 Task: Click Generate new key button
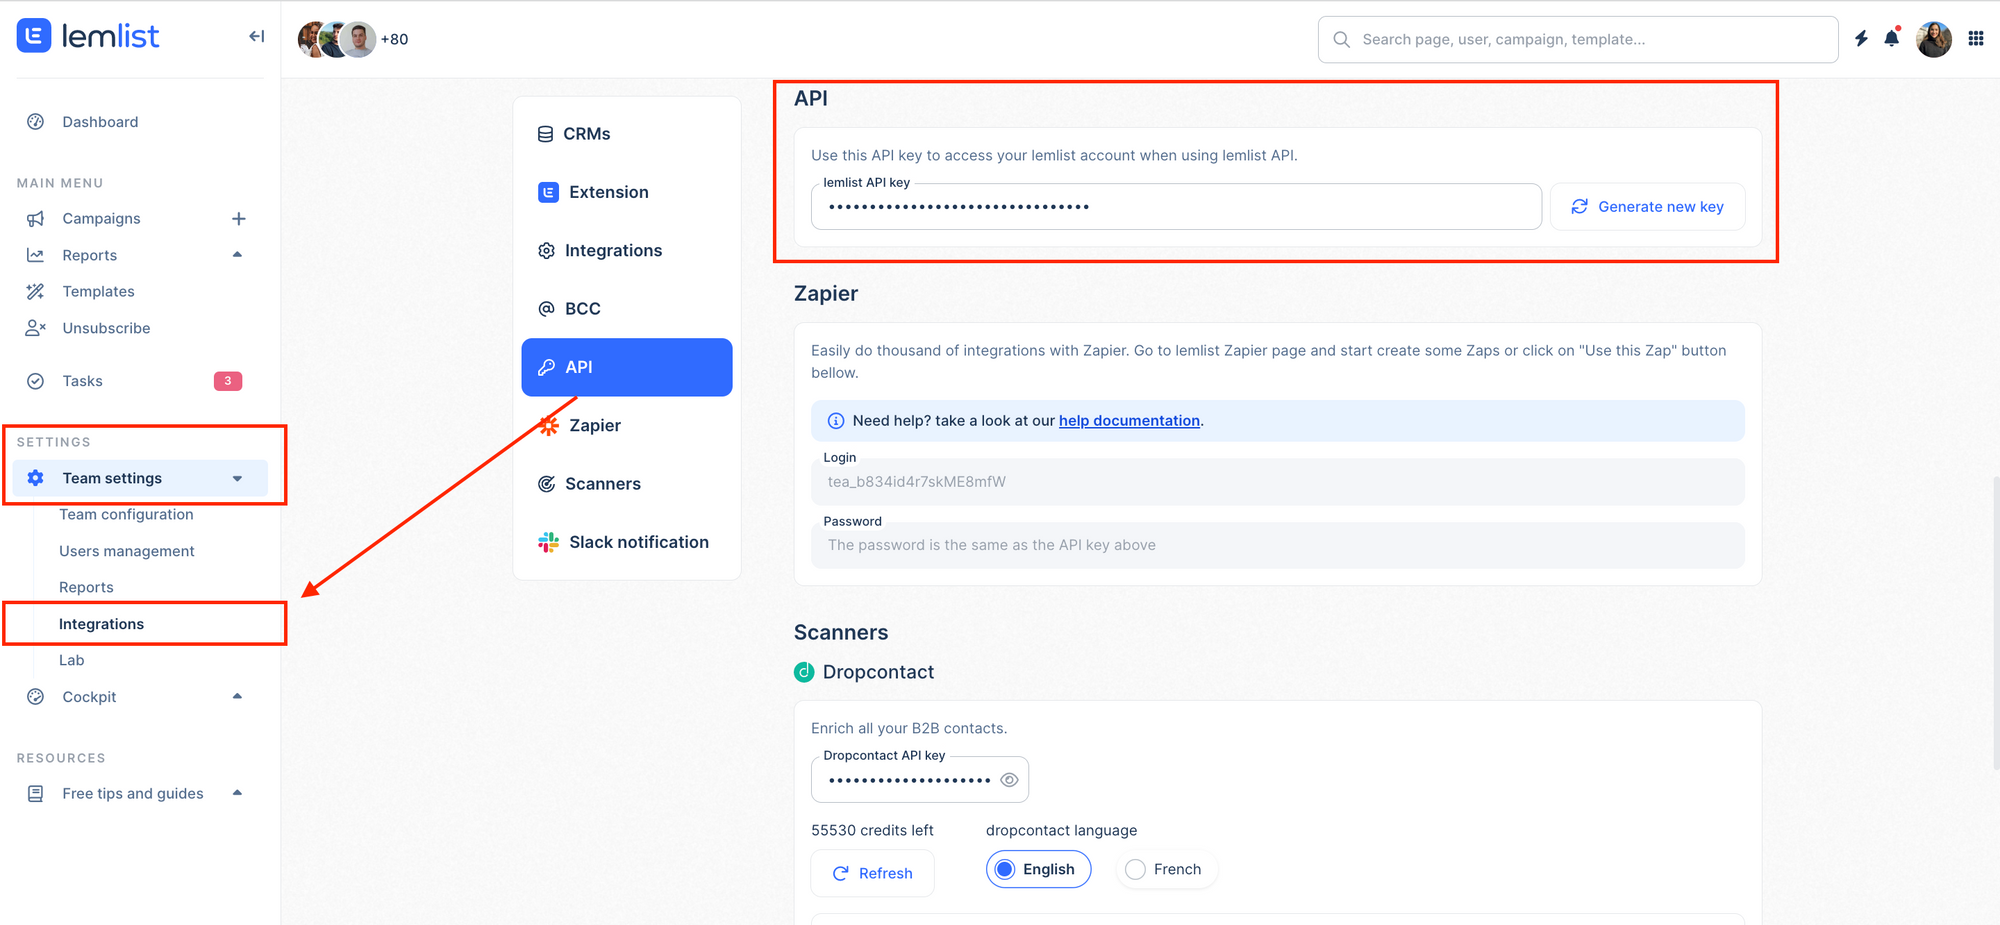(1647, 206)
